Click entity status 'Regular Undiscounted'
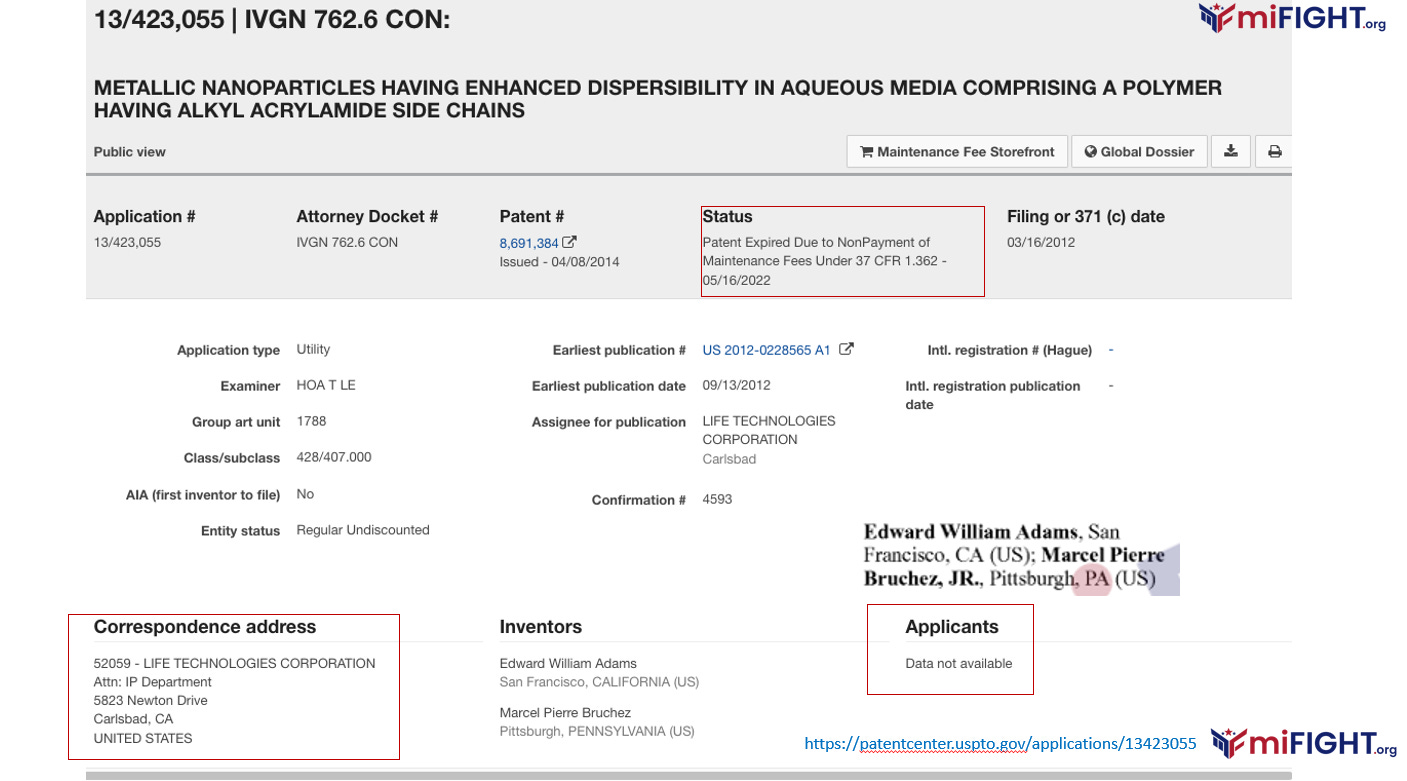This screenshot has width=1407, height=781. pyautogui.click(x=363, y=530)
